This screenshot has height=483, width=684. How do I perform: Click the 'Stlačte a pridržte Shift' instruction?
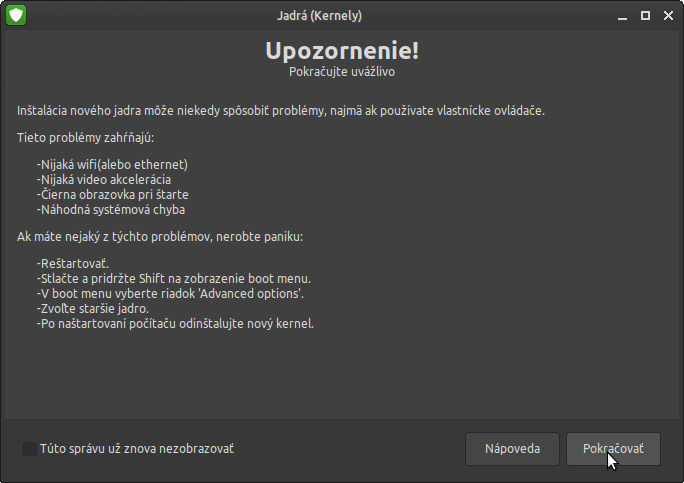174,278
